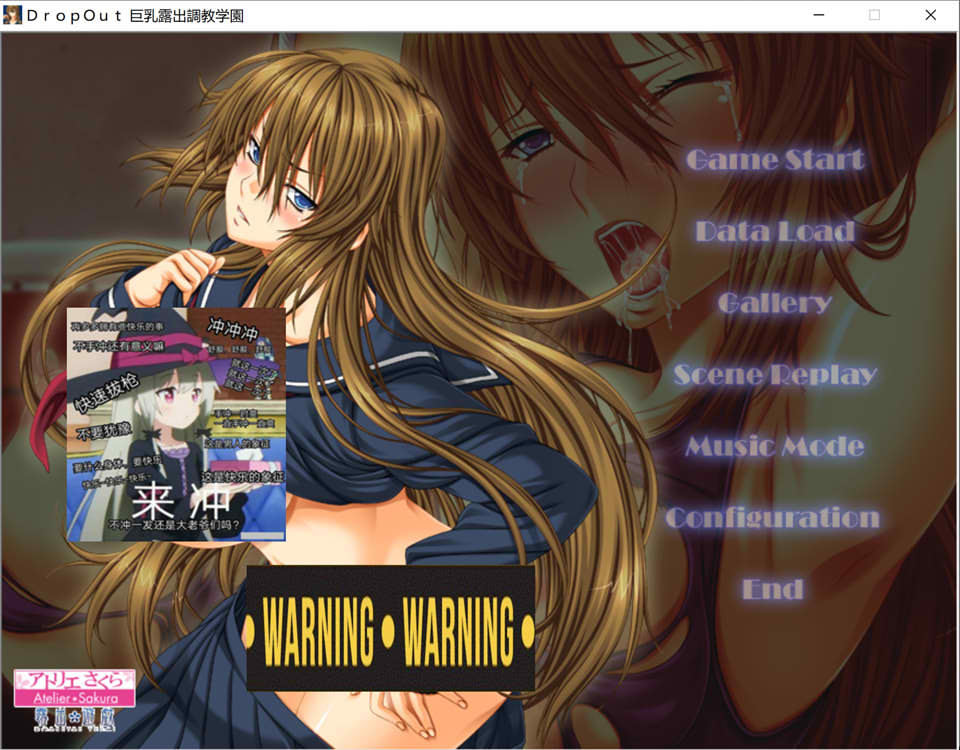Select Scene Replay
960x750 pixels.
click(775, 375)
